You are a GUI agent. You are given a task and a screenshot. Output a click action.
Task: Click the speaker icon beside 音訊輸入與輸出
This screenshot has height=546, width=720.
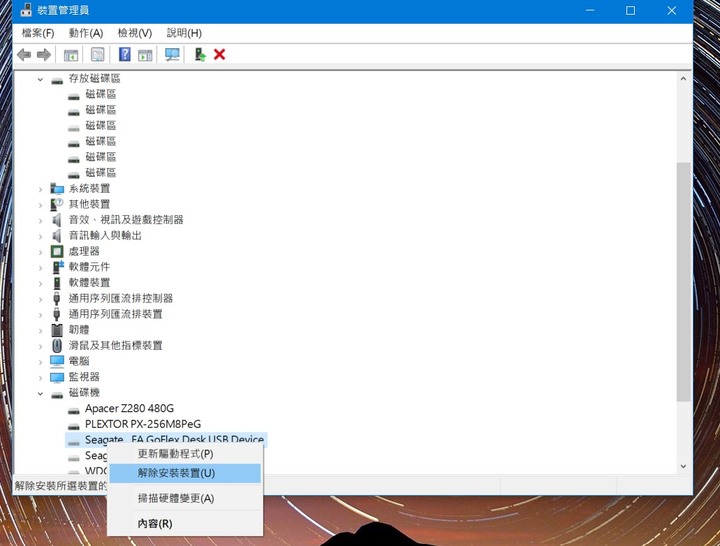pyautogui.click(x=56, y=236)
